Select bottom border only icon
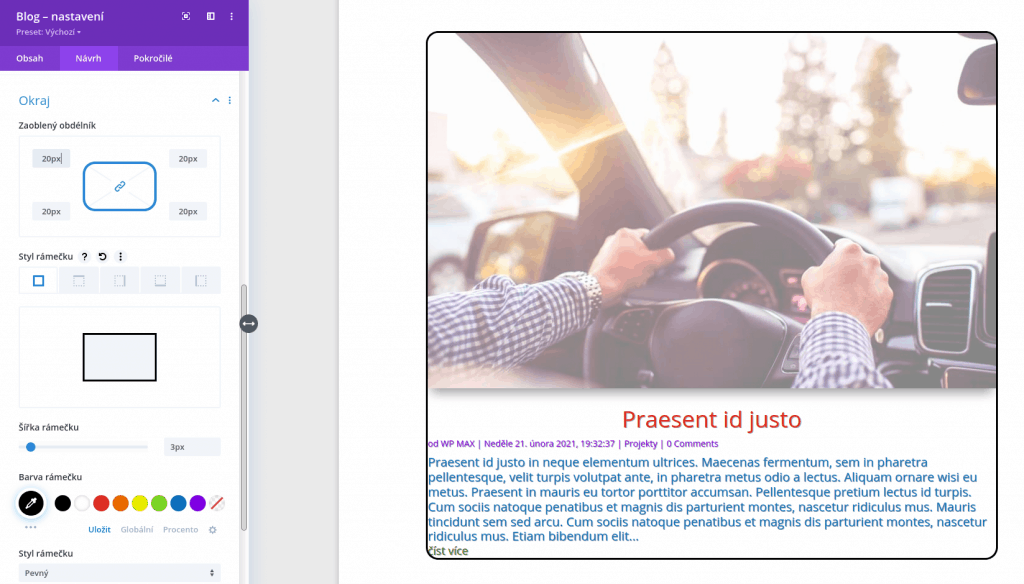This screenshot has height=584, width=1024. pos(160,281)
